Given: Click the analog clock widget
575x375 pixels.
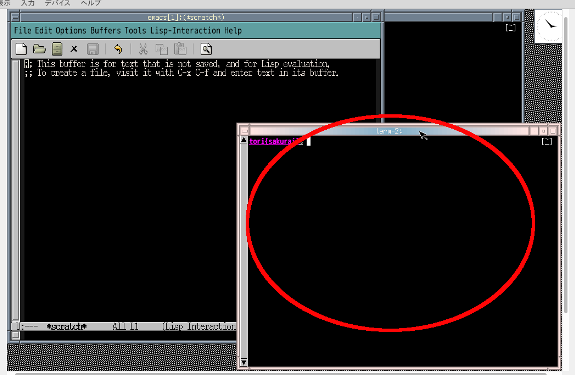Looking at the screenshot, I should click(x=548, y=26).
